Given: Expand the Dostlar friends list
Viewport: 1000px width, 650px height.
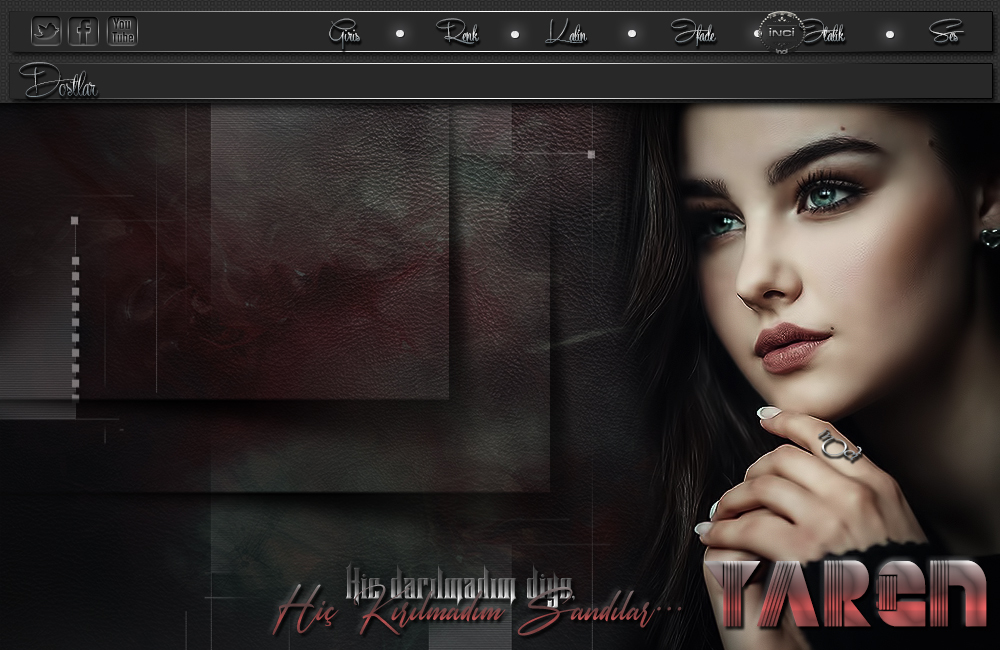Looking at the screenshot, I should (x=60, y=82).
